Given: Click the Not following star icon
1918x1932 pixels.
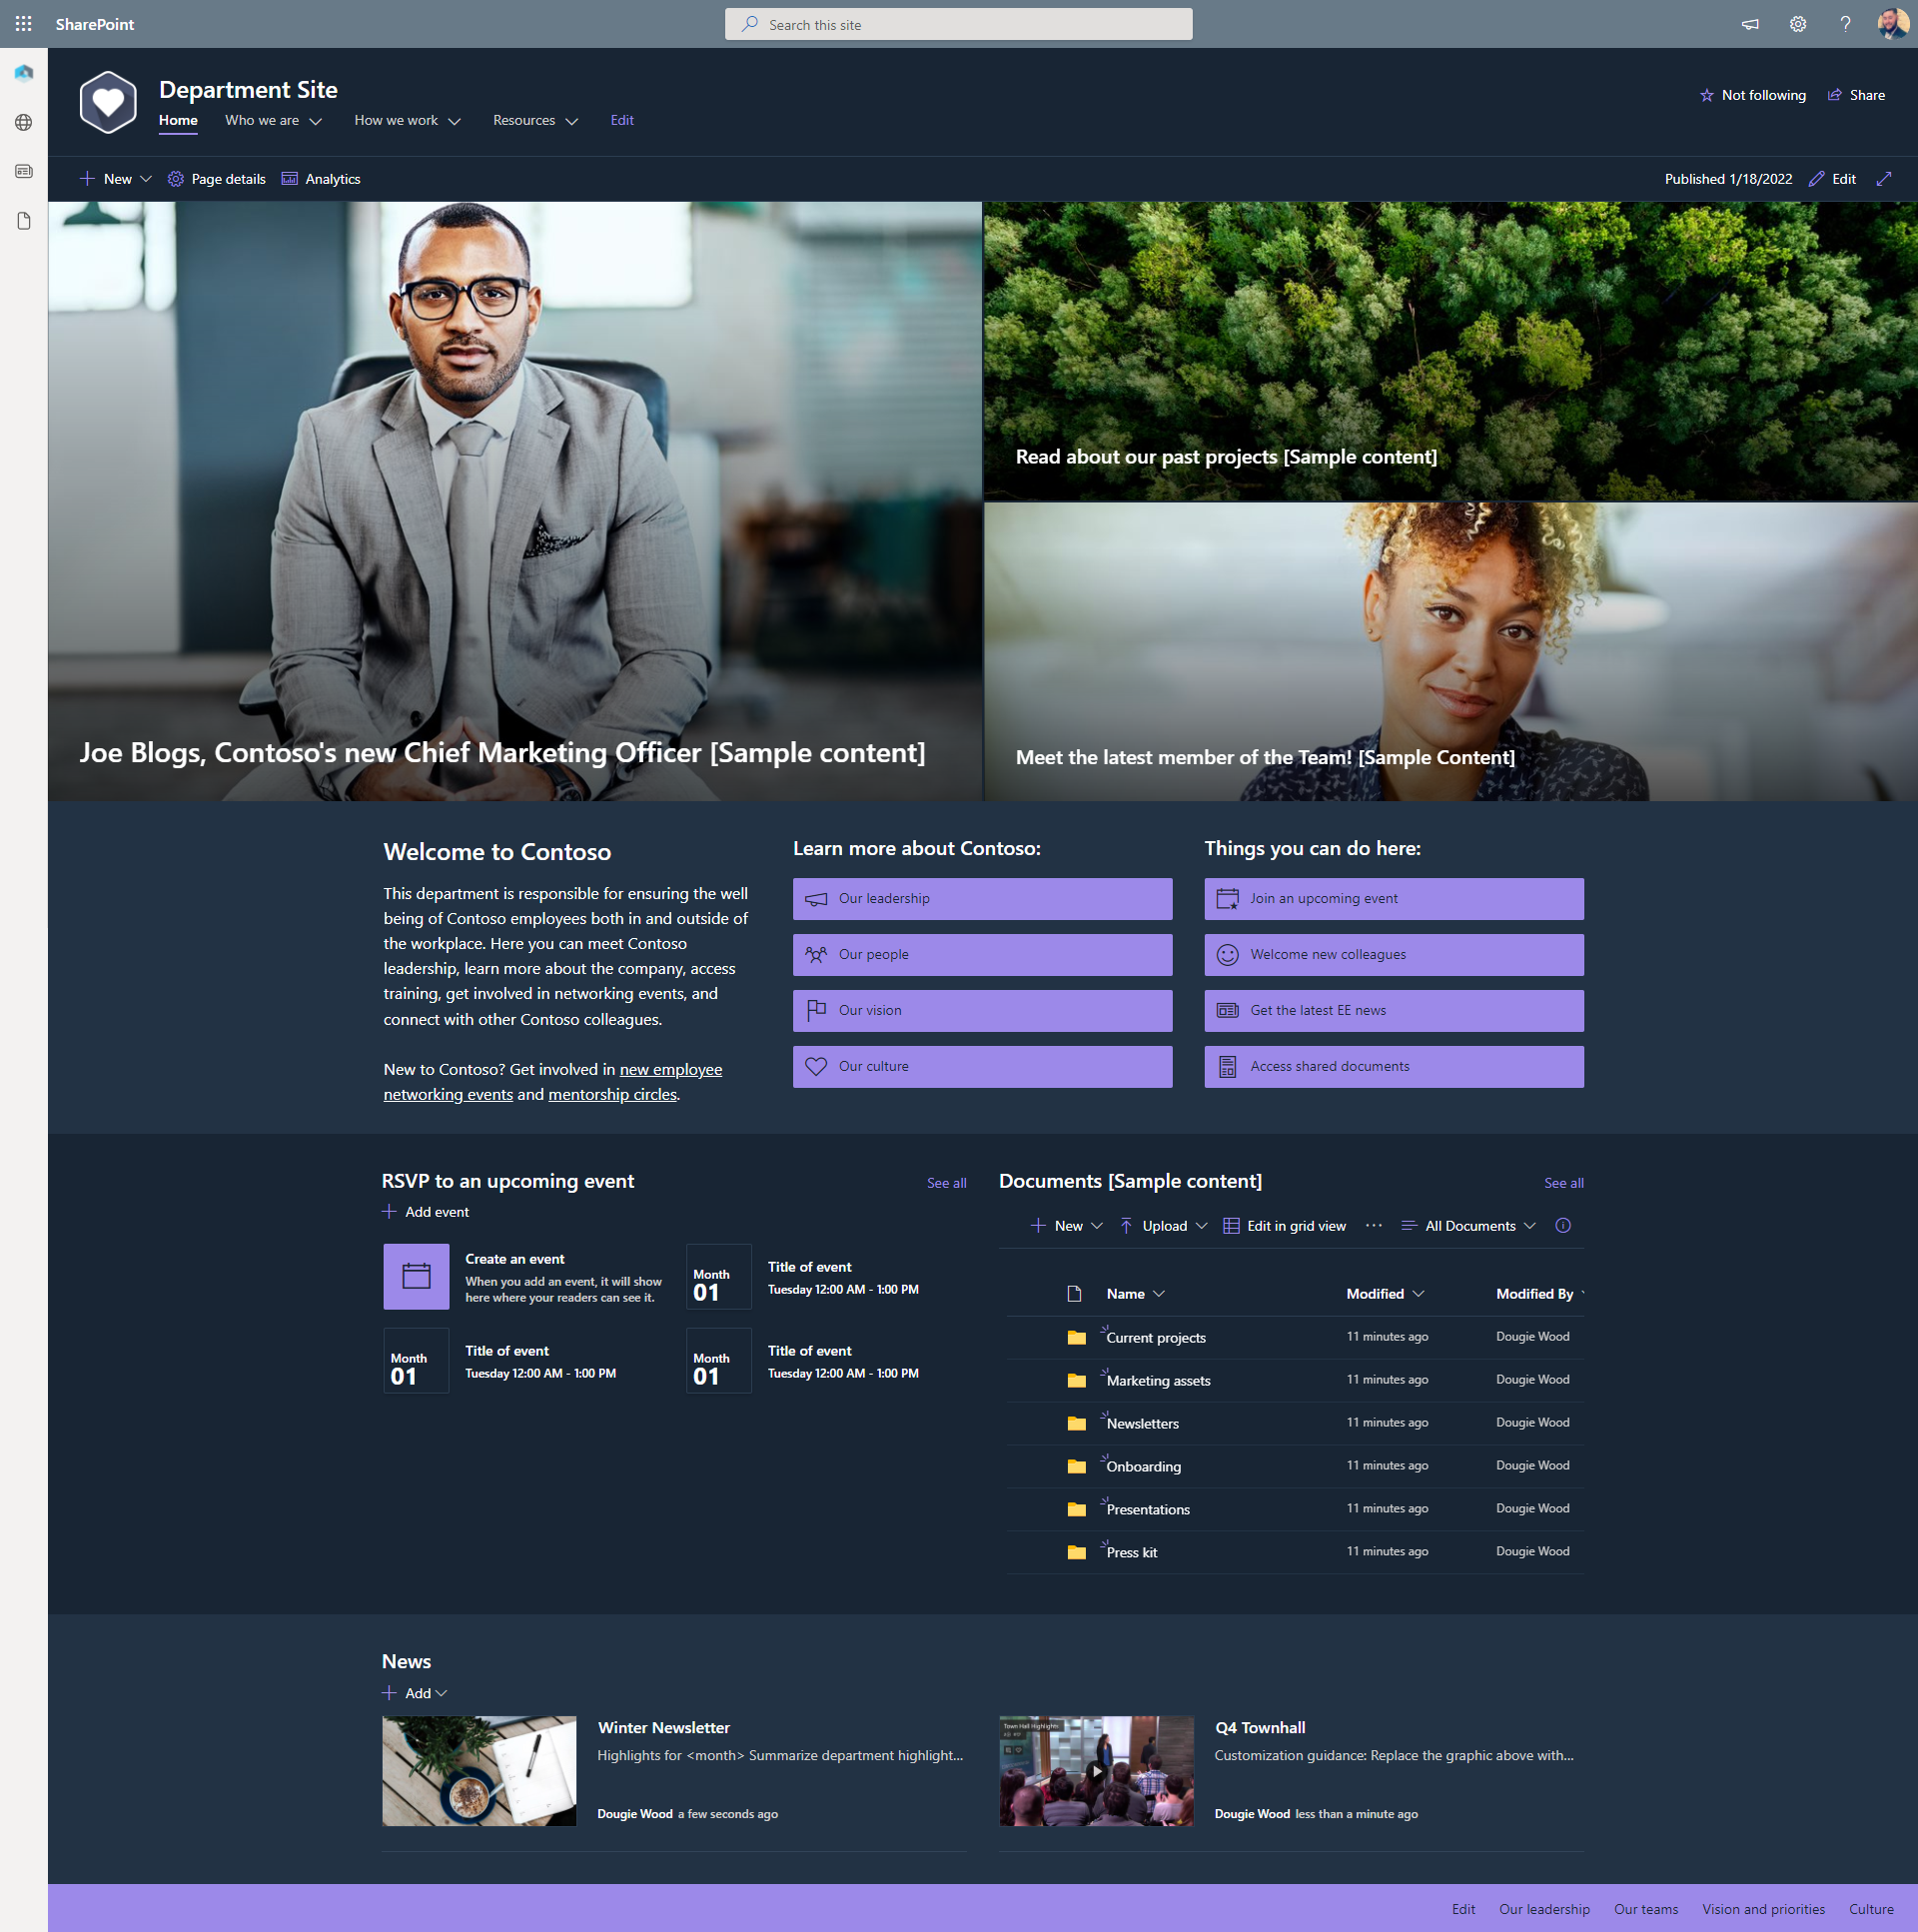Looking at the screenshot, I should click(1706, 95).
